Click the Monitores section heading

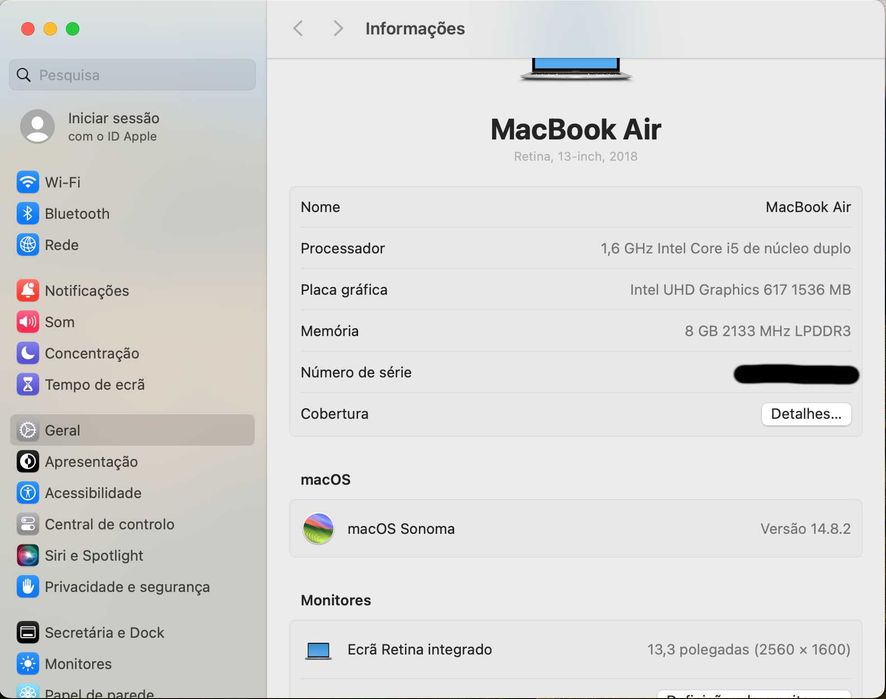[336, 600]
